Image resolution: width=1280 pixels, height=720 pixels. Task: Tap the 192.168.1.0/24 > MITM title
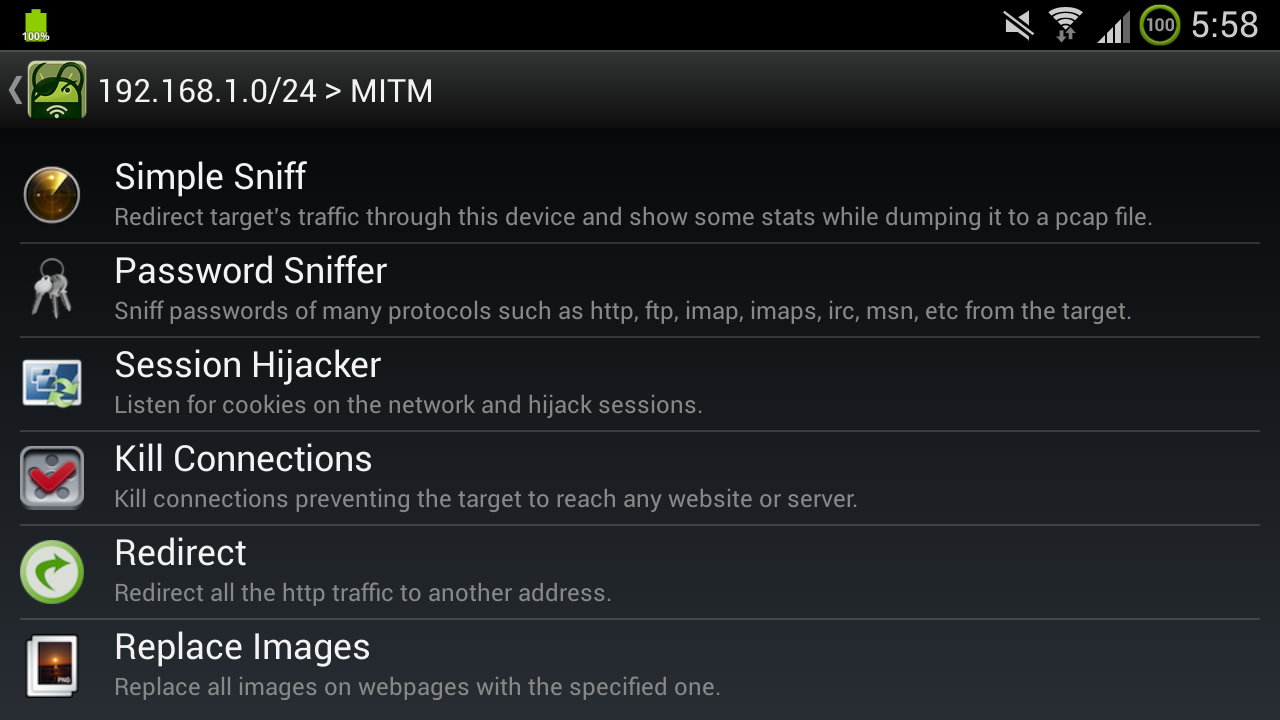click(x=265, y=91)
